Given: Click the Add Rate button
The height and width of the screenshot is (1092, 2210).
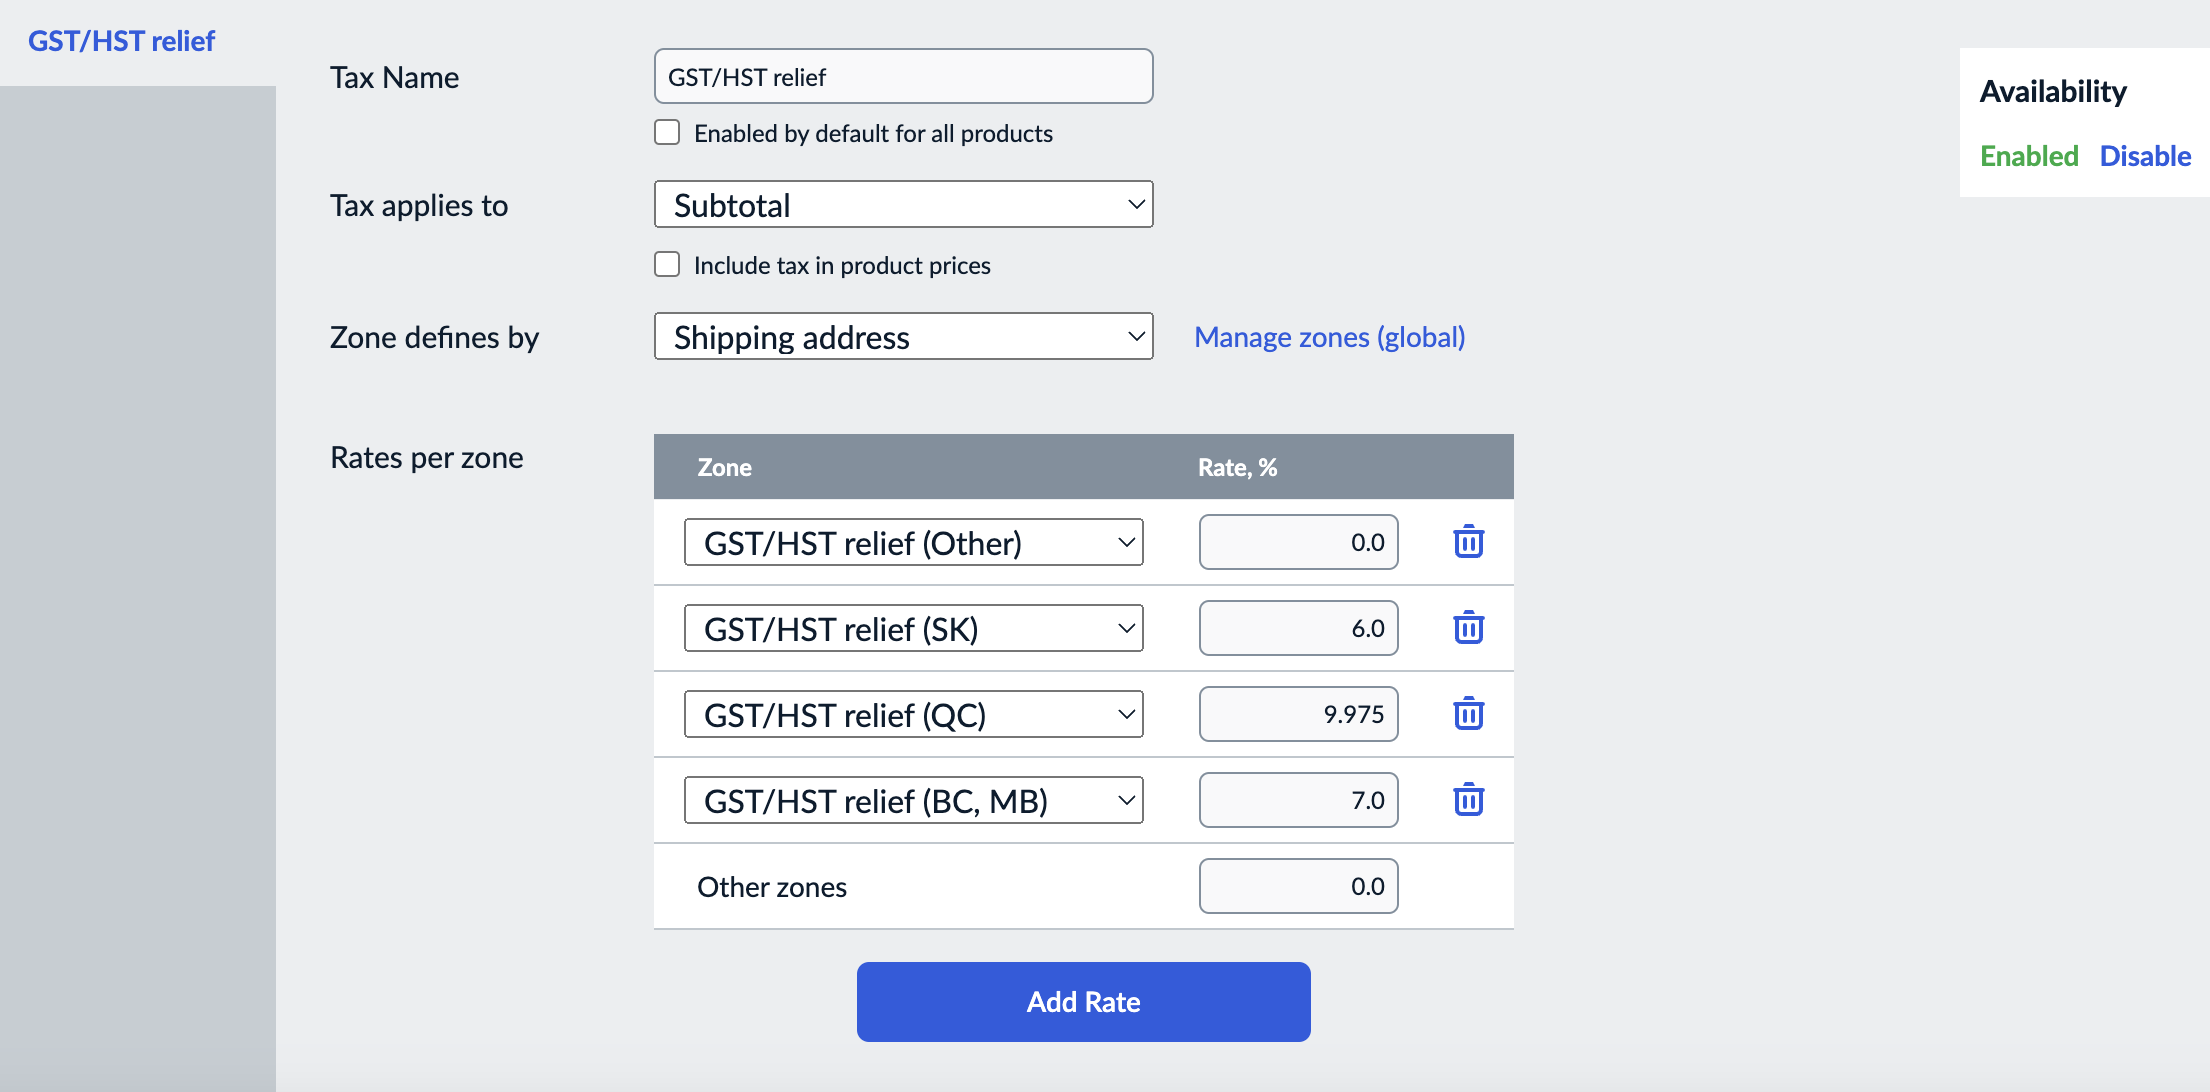Looking at the screenshot, I should coord(1083,1002).
